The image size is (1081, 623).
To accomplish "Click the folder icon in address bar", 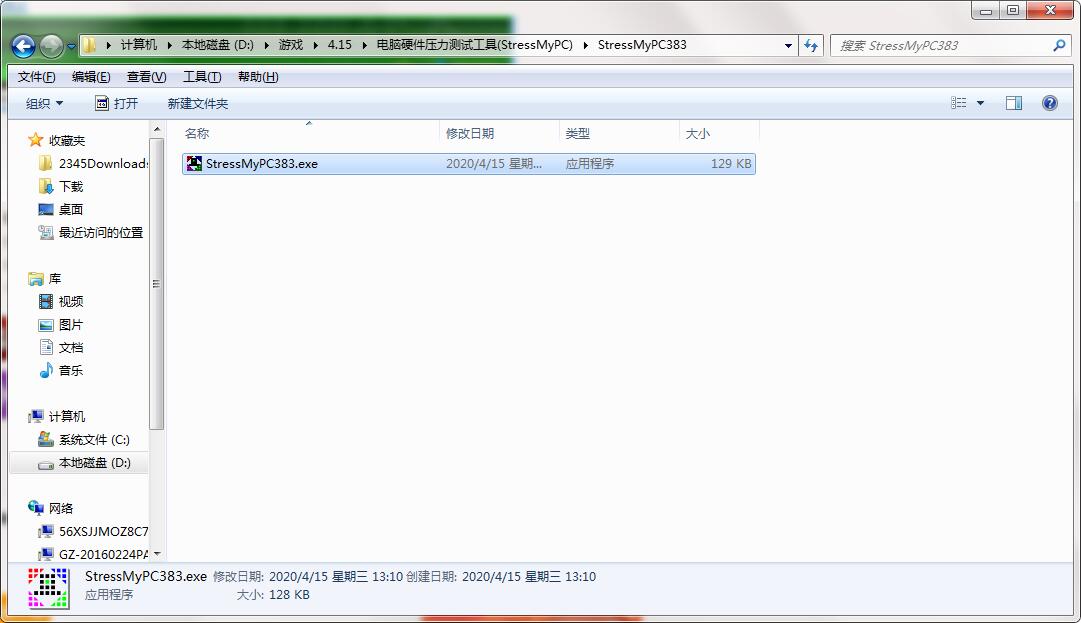I will [89, 45].
